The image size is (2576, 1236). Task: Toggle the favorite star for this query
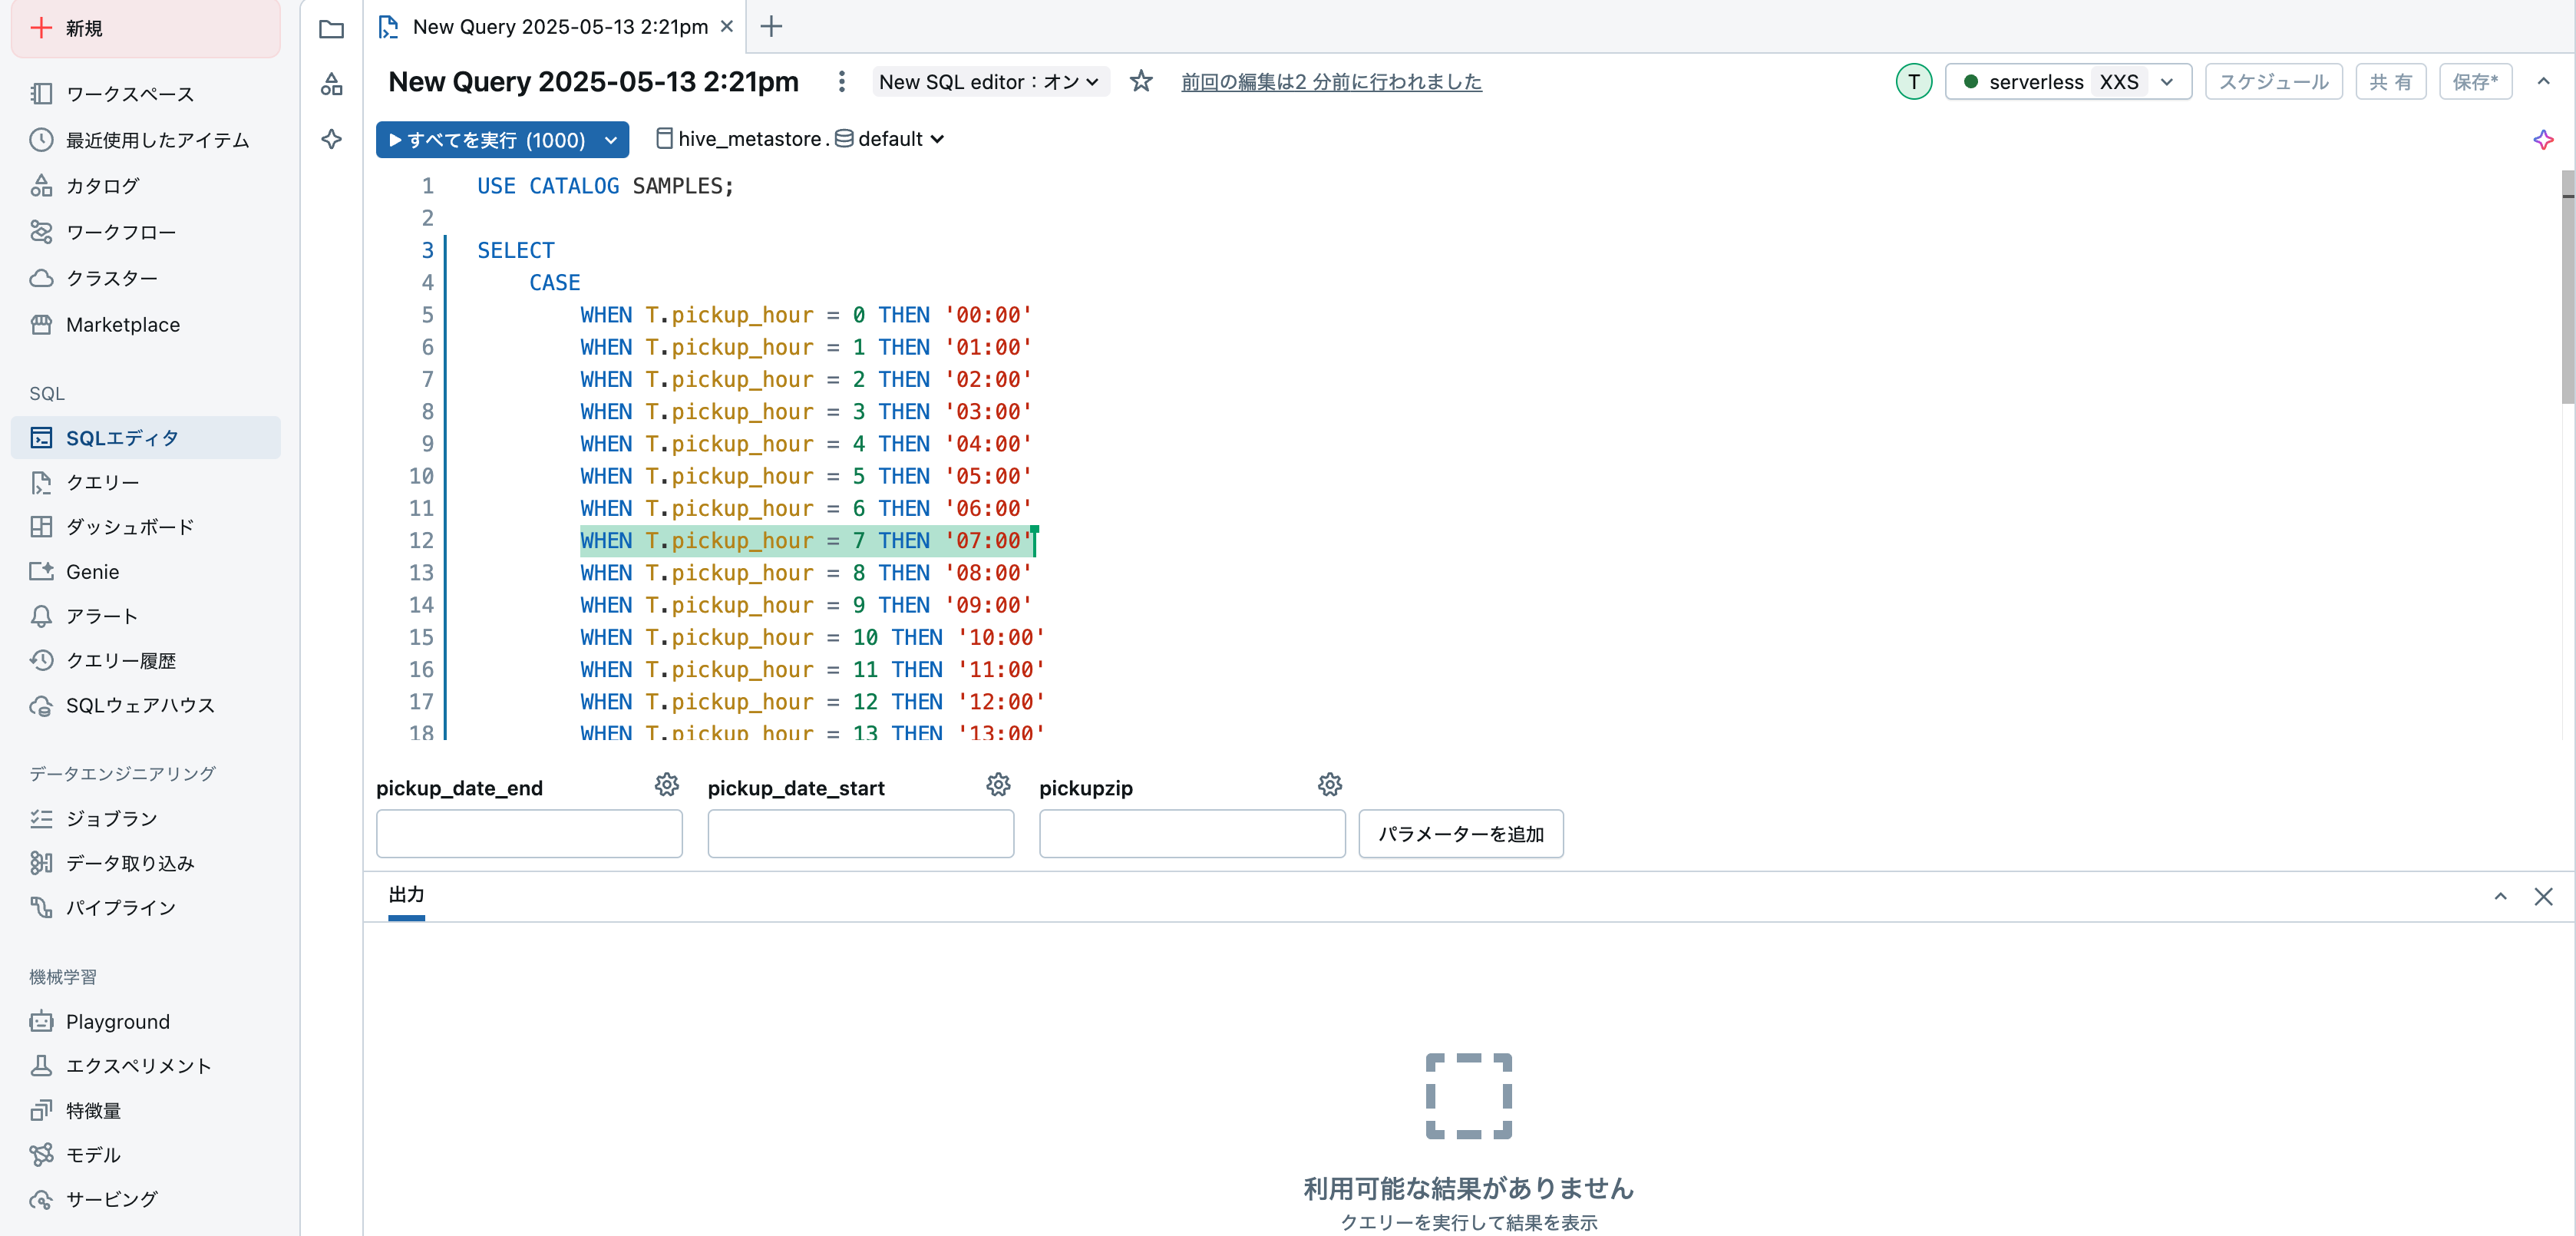[1140, 82]
